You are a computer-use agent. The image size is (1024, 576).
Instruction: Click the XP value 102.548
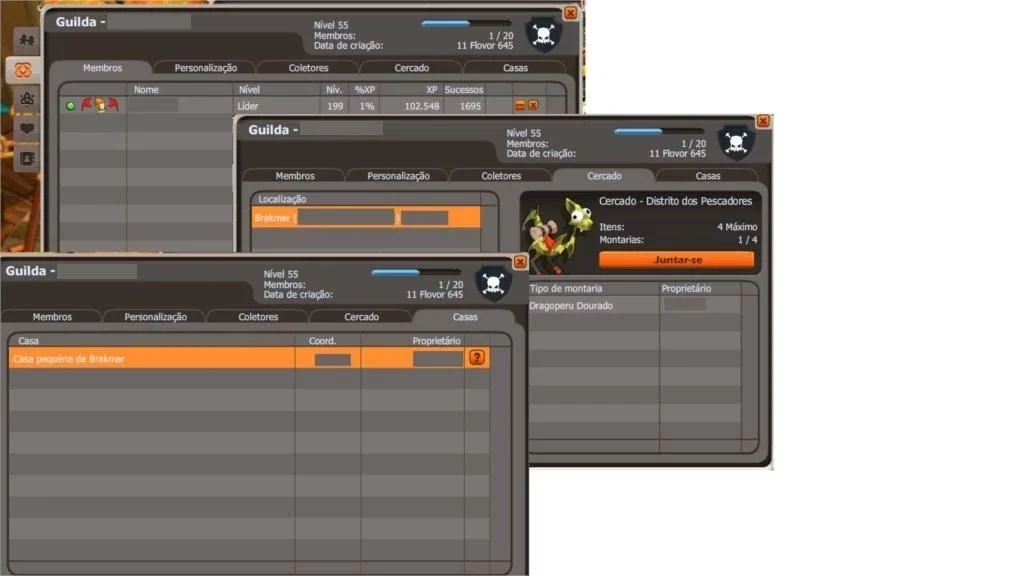coord(422,106)
